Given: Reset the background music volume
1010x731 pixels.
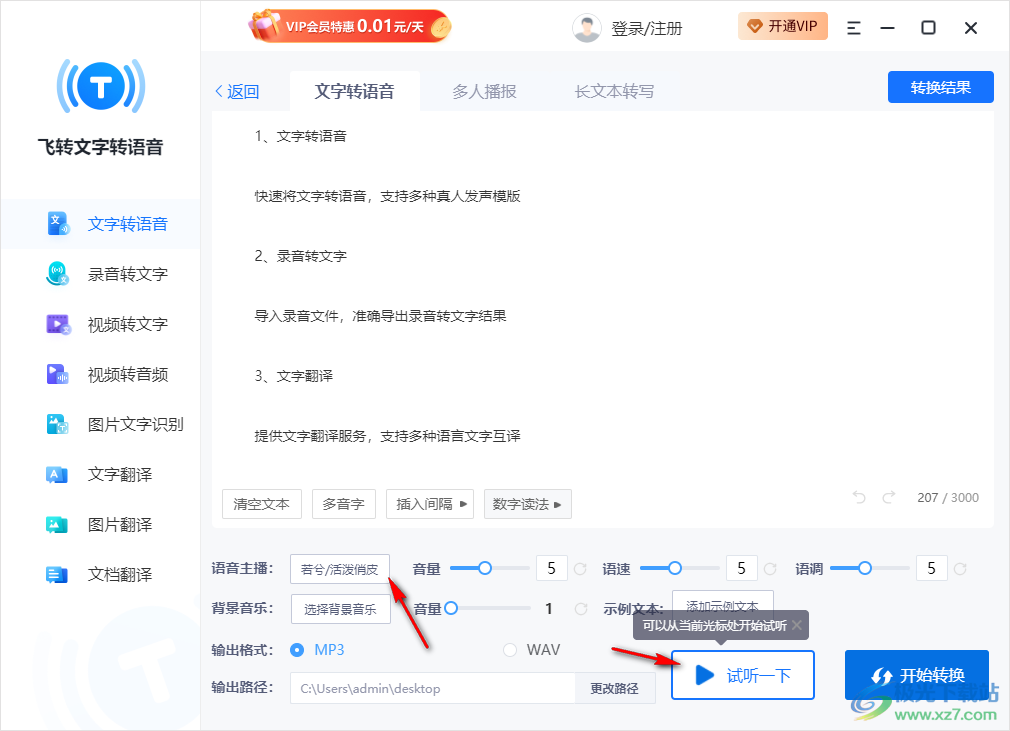Looking at the screenshot, I should click(x=581, y=609).
